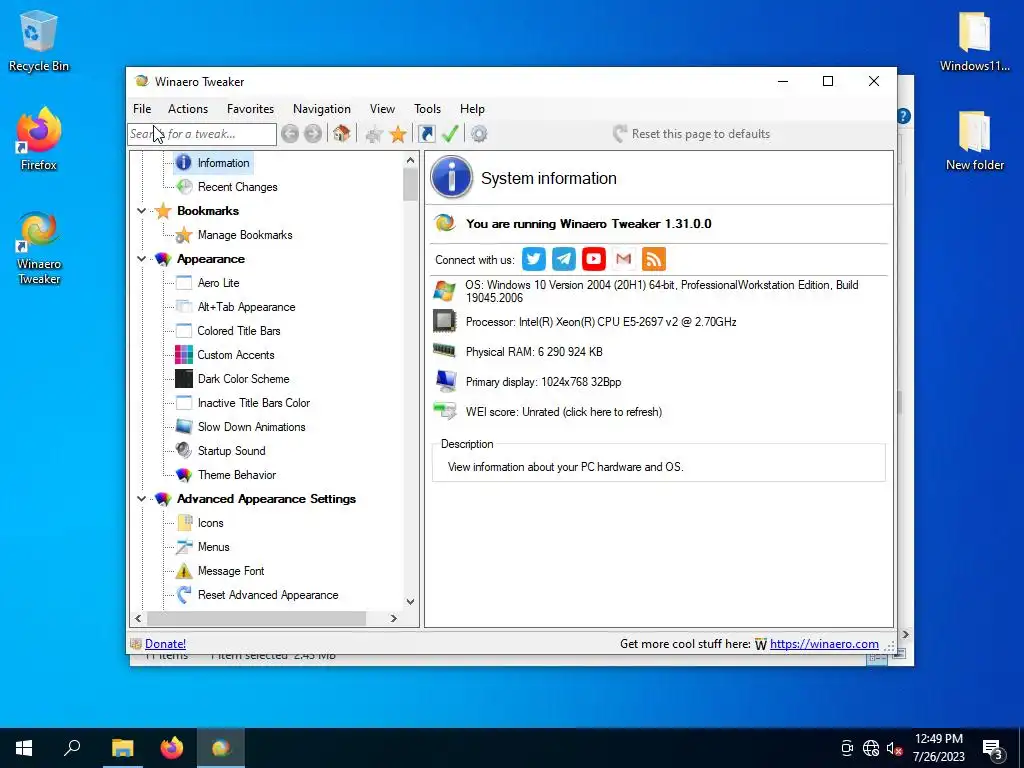The image size is (1024, 768).
Task: Click the tree scrollbar down arrow
Action: click(410, 601)
